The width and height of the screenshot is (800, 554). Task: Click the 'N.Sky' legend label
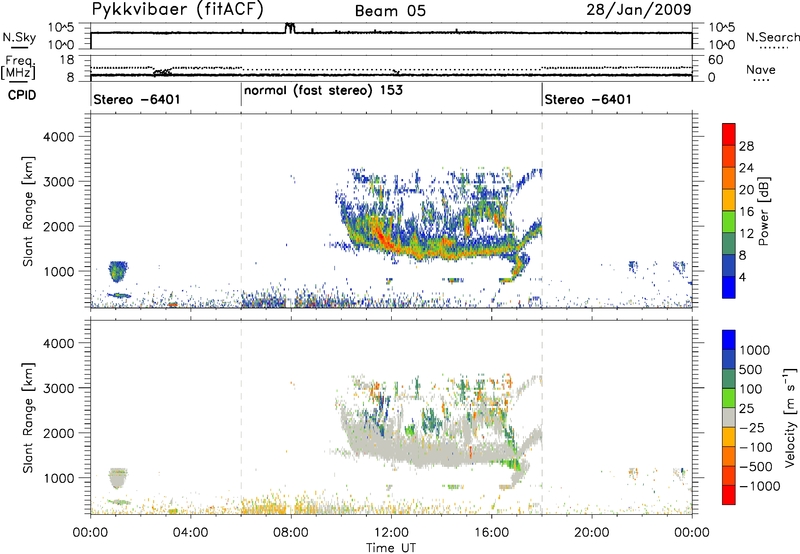pyautogui.click(x=19, y=37)
